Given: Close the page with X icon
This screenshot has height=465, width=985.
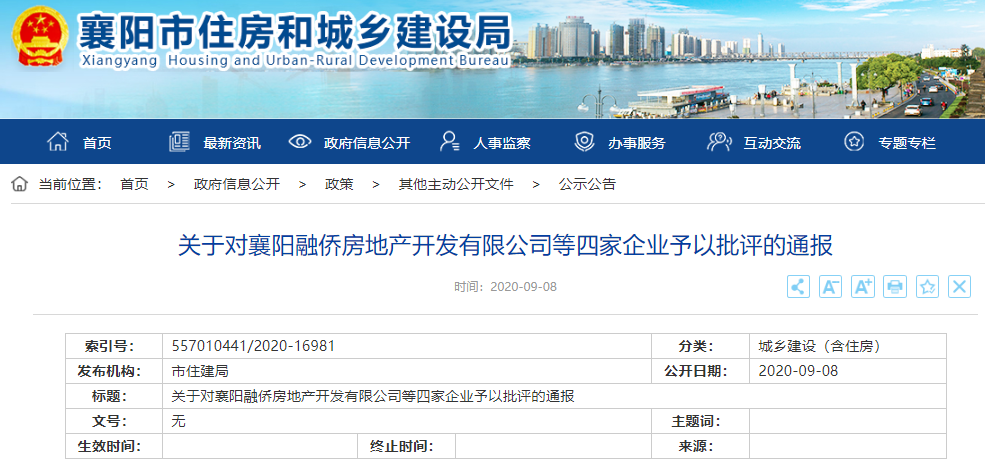Looking at the screenshot, I should (959, 287).
